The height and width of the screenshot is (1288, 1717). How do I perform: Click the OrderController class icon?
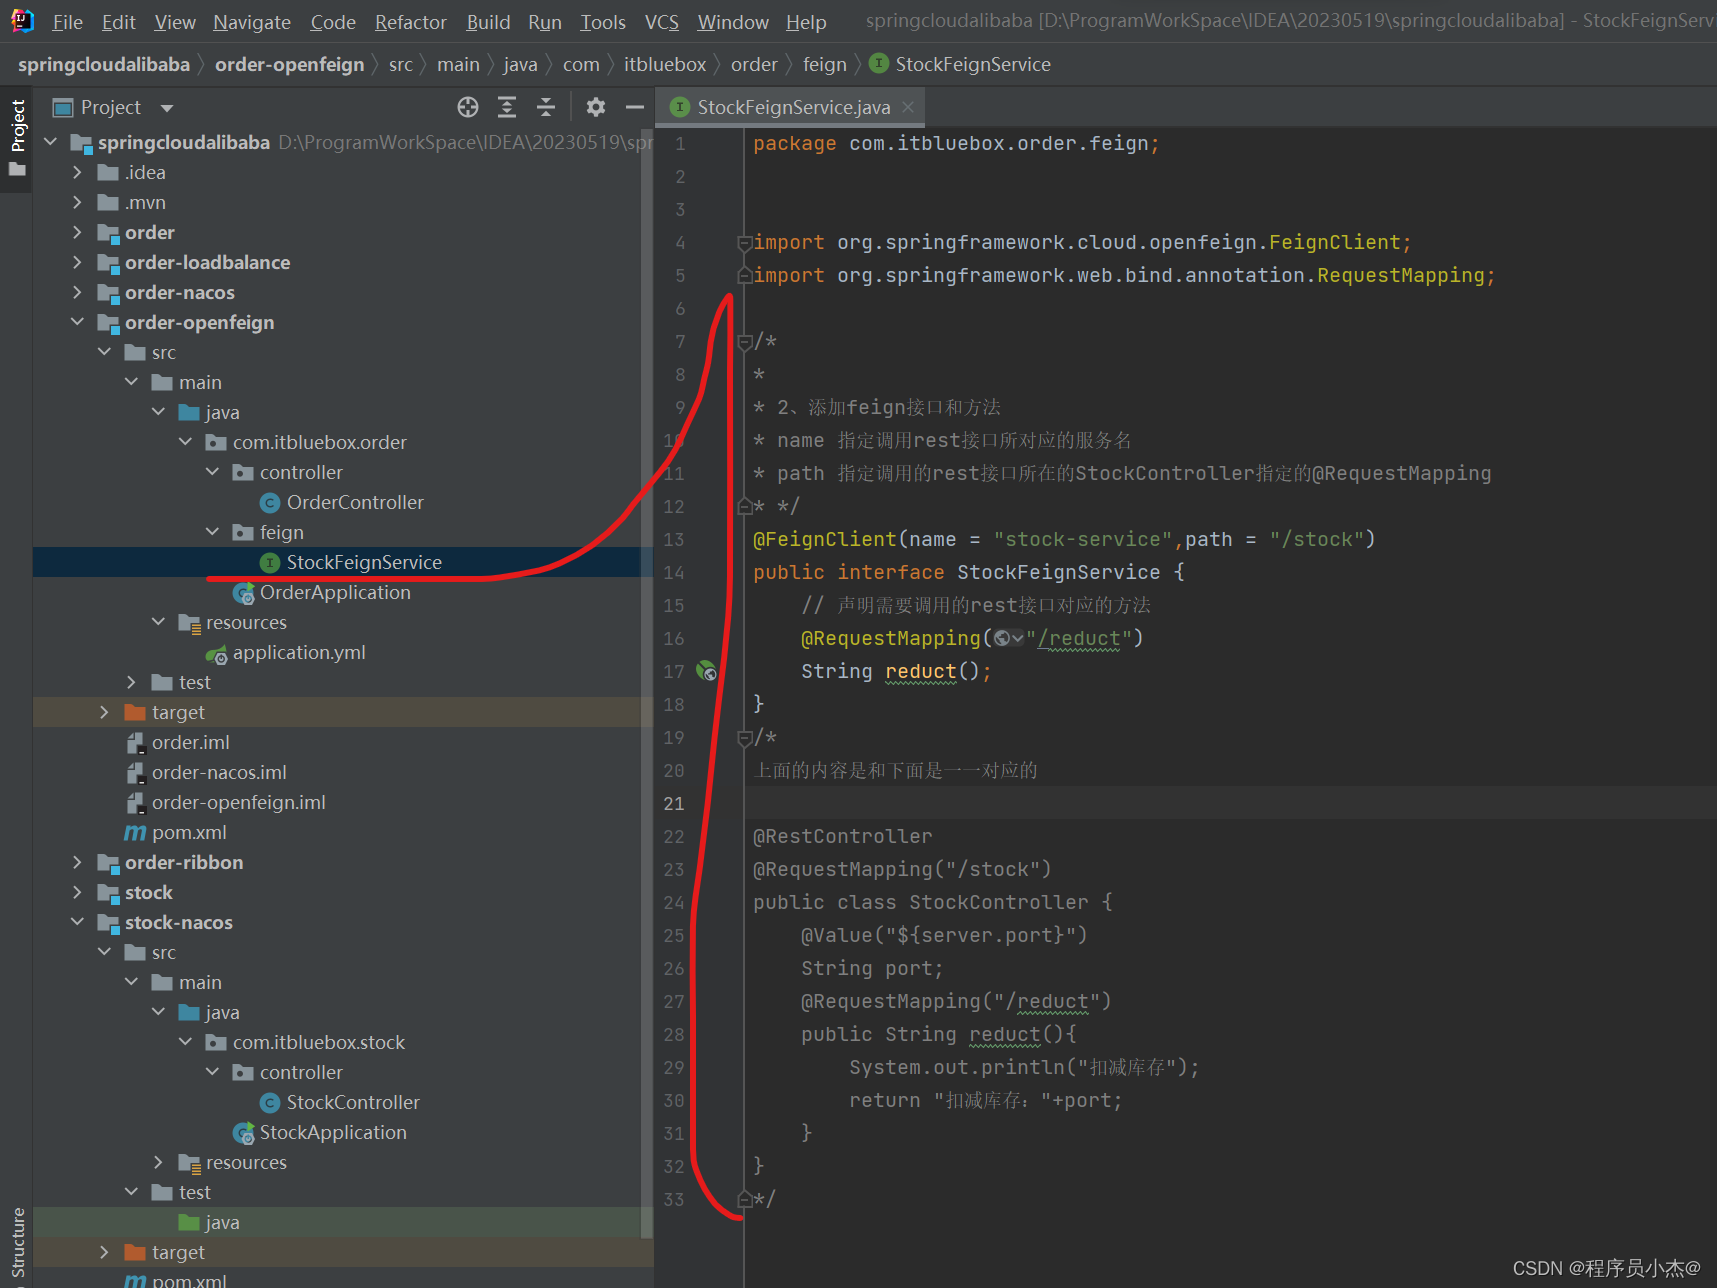269,503
